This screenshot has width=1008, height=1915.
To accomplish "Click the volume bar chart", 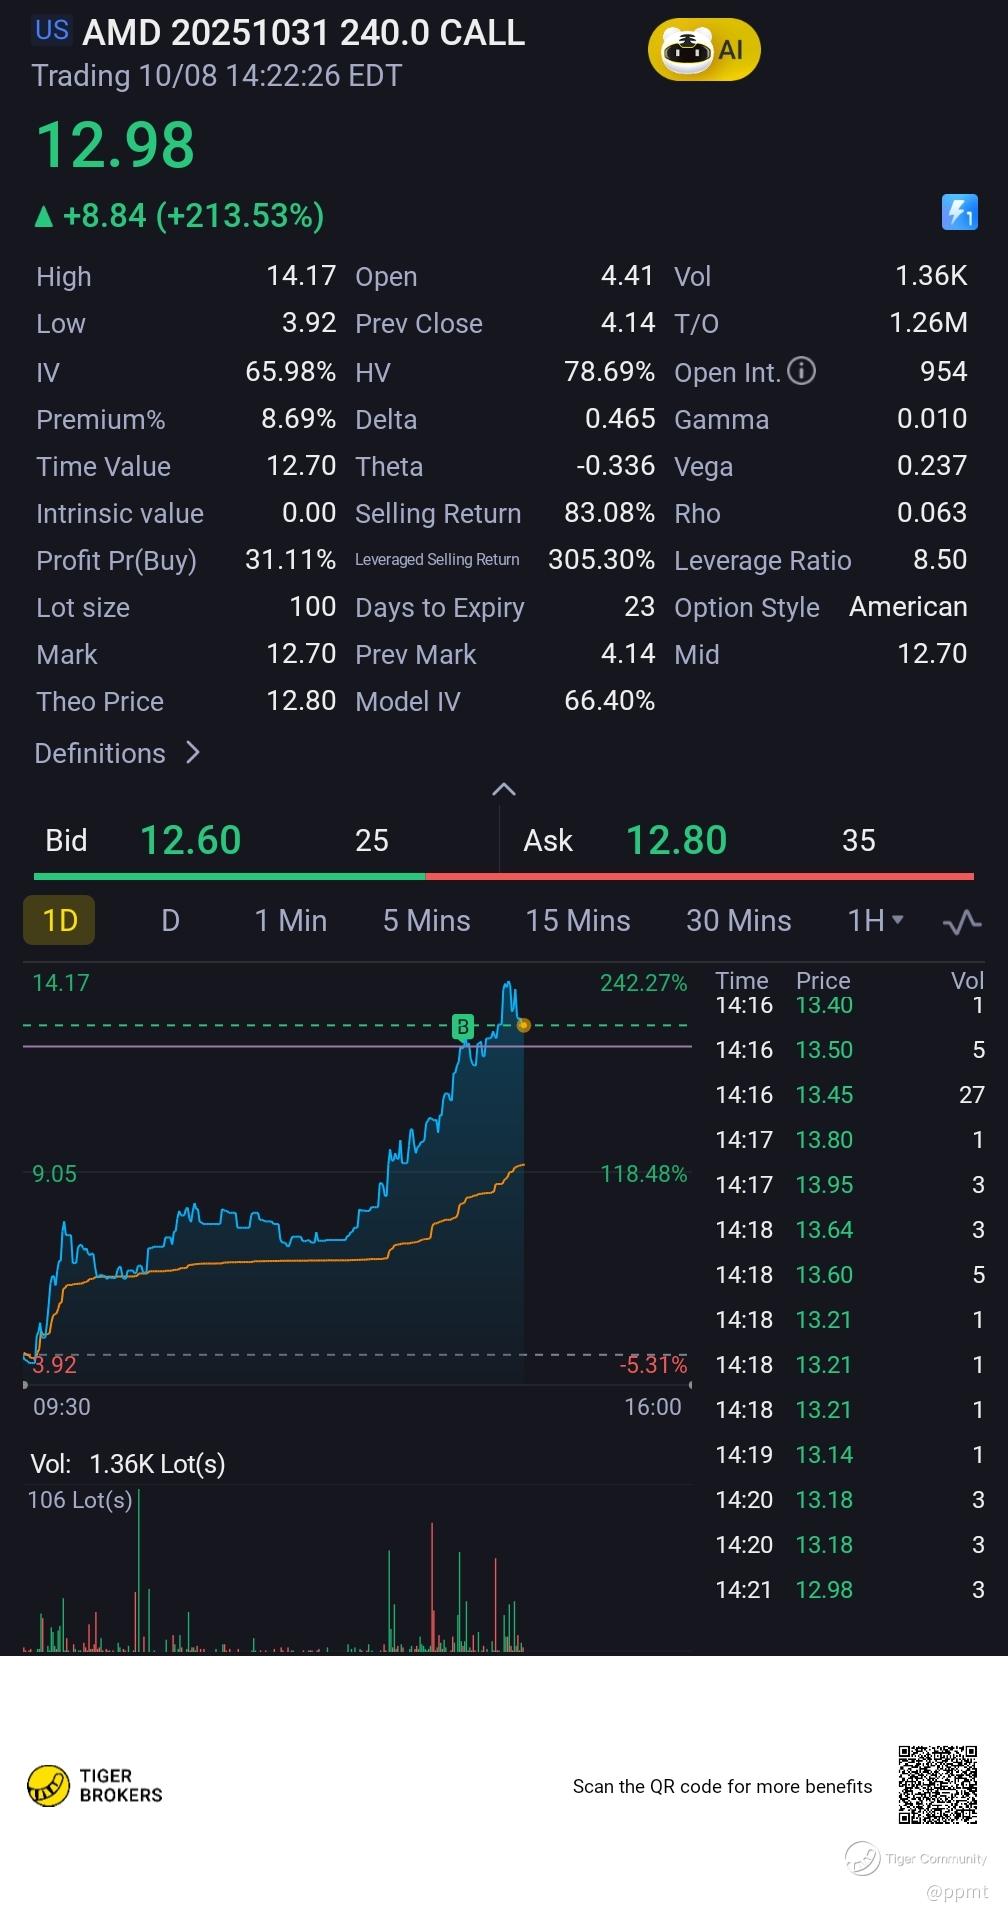I will (357, 1570).
